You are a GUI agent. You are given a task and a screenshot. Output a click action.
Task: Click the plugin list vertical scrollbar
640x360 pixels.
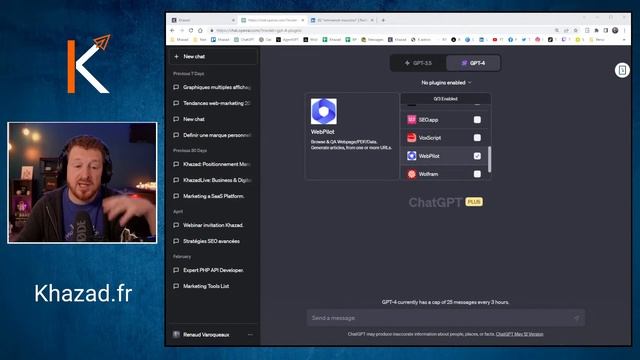489,159
